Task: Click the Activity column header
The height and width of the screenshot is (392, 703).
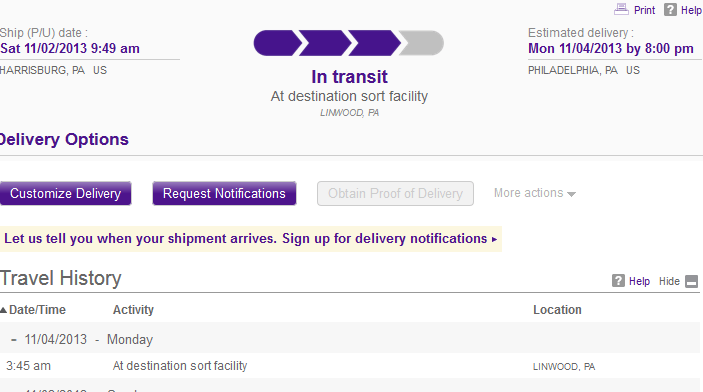Action: [x=133, y=310]
